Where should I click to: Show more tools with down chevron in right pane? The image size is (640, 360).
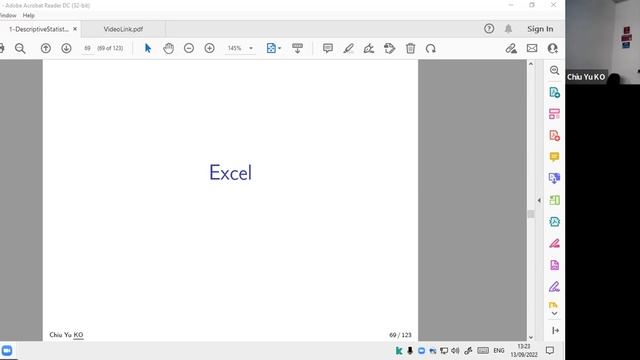pos(554,313)
